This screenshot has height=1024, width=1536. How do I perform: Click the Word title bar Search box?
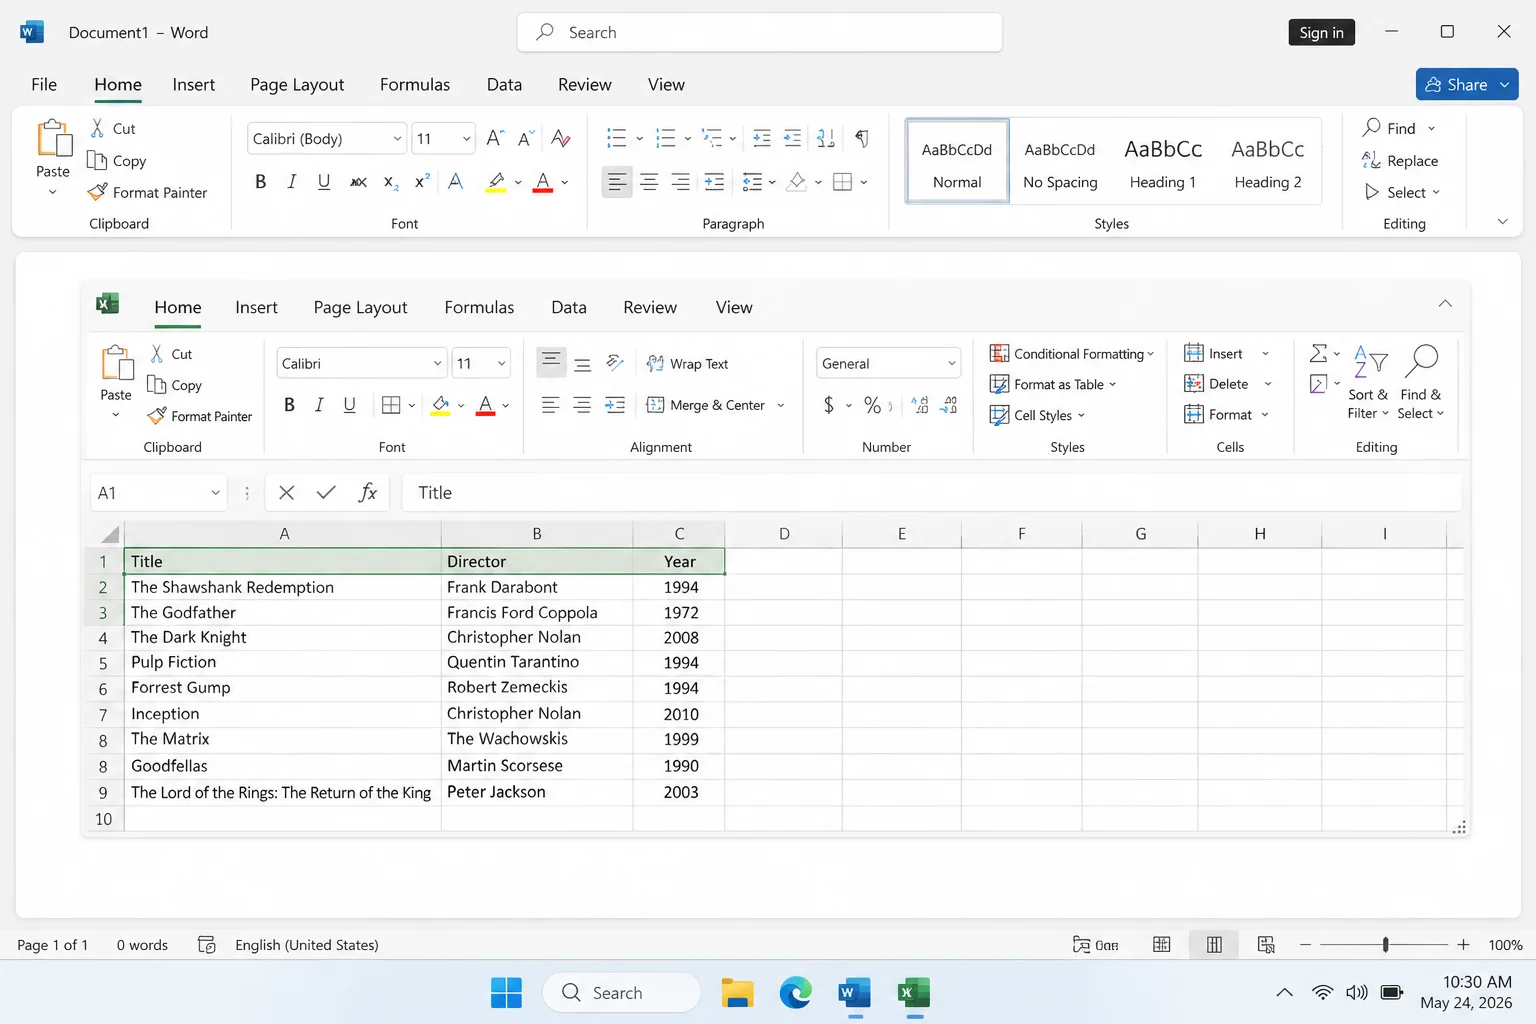pos(760,32)
